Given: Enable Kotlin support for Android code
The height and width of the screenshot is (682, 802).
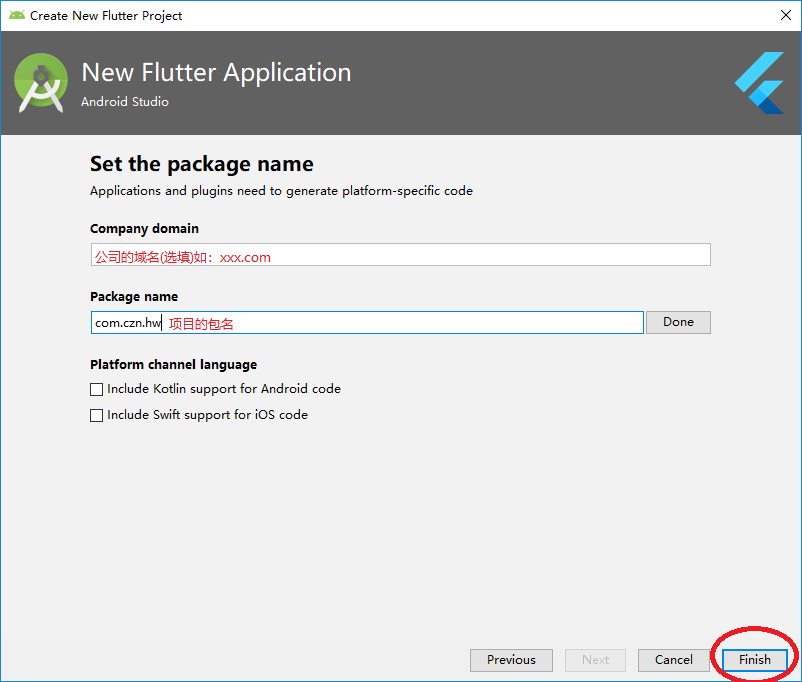Looking at the screenshot, I should pyautogui.click(x=96, y=389).
